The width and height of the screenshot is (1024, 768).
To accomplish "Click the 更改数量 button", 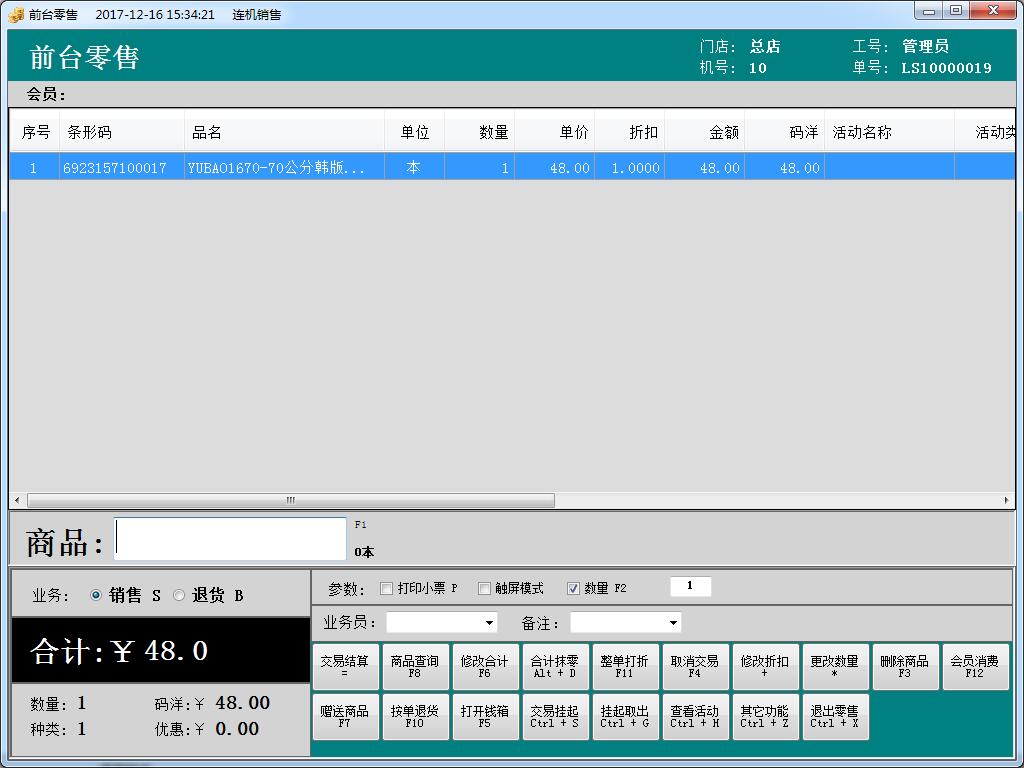I will click(835, 667).
